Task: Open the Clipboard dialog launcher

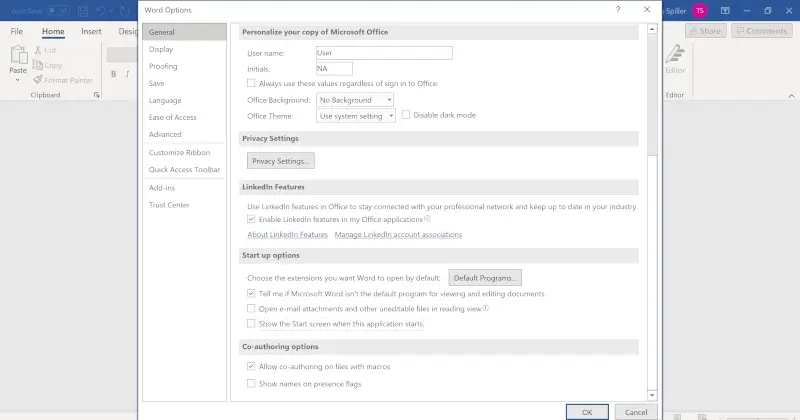Action: tap(97, 95)
